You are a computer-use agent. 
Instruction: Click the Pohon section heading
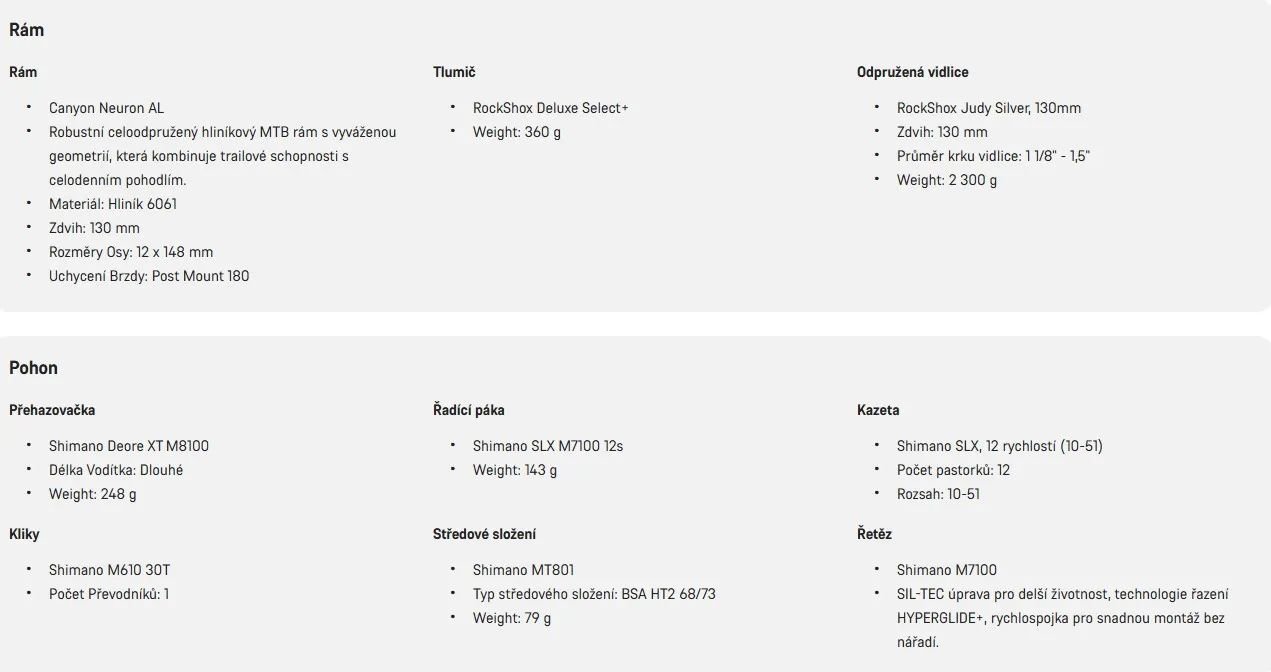point(33,368)
